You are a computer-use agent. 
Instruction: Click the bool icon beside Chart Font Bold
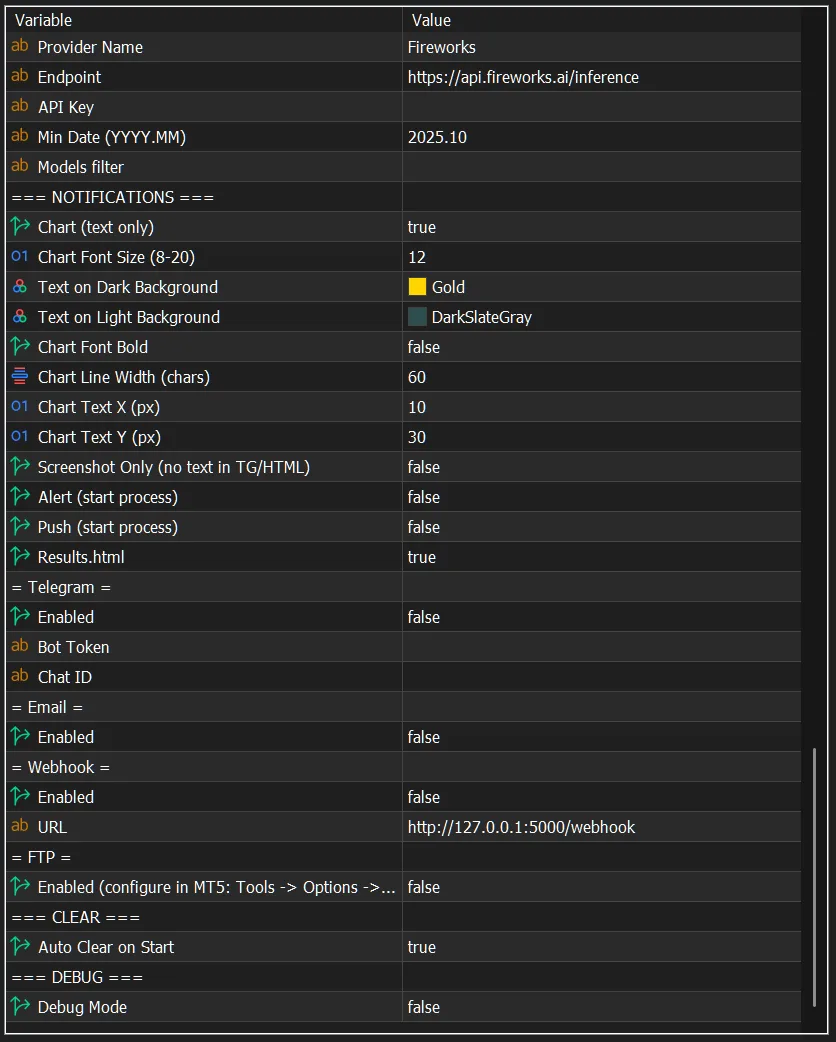click(x=20, y=346)
